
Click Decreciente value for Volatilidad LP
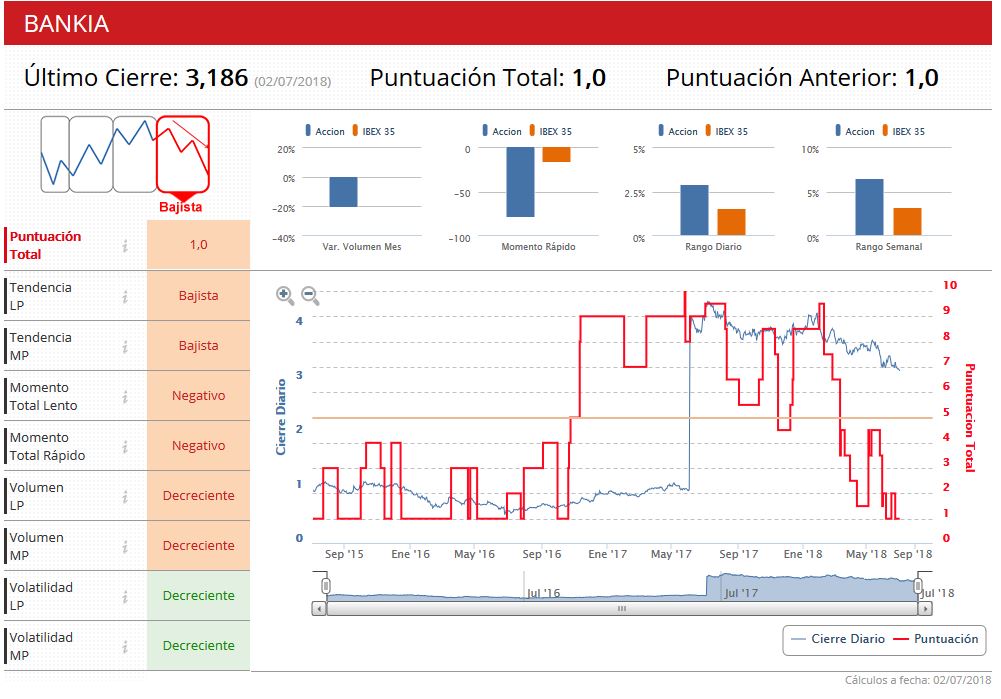coord(199,596)
